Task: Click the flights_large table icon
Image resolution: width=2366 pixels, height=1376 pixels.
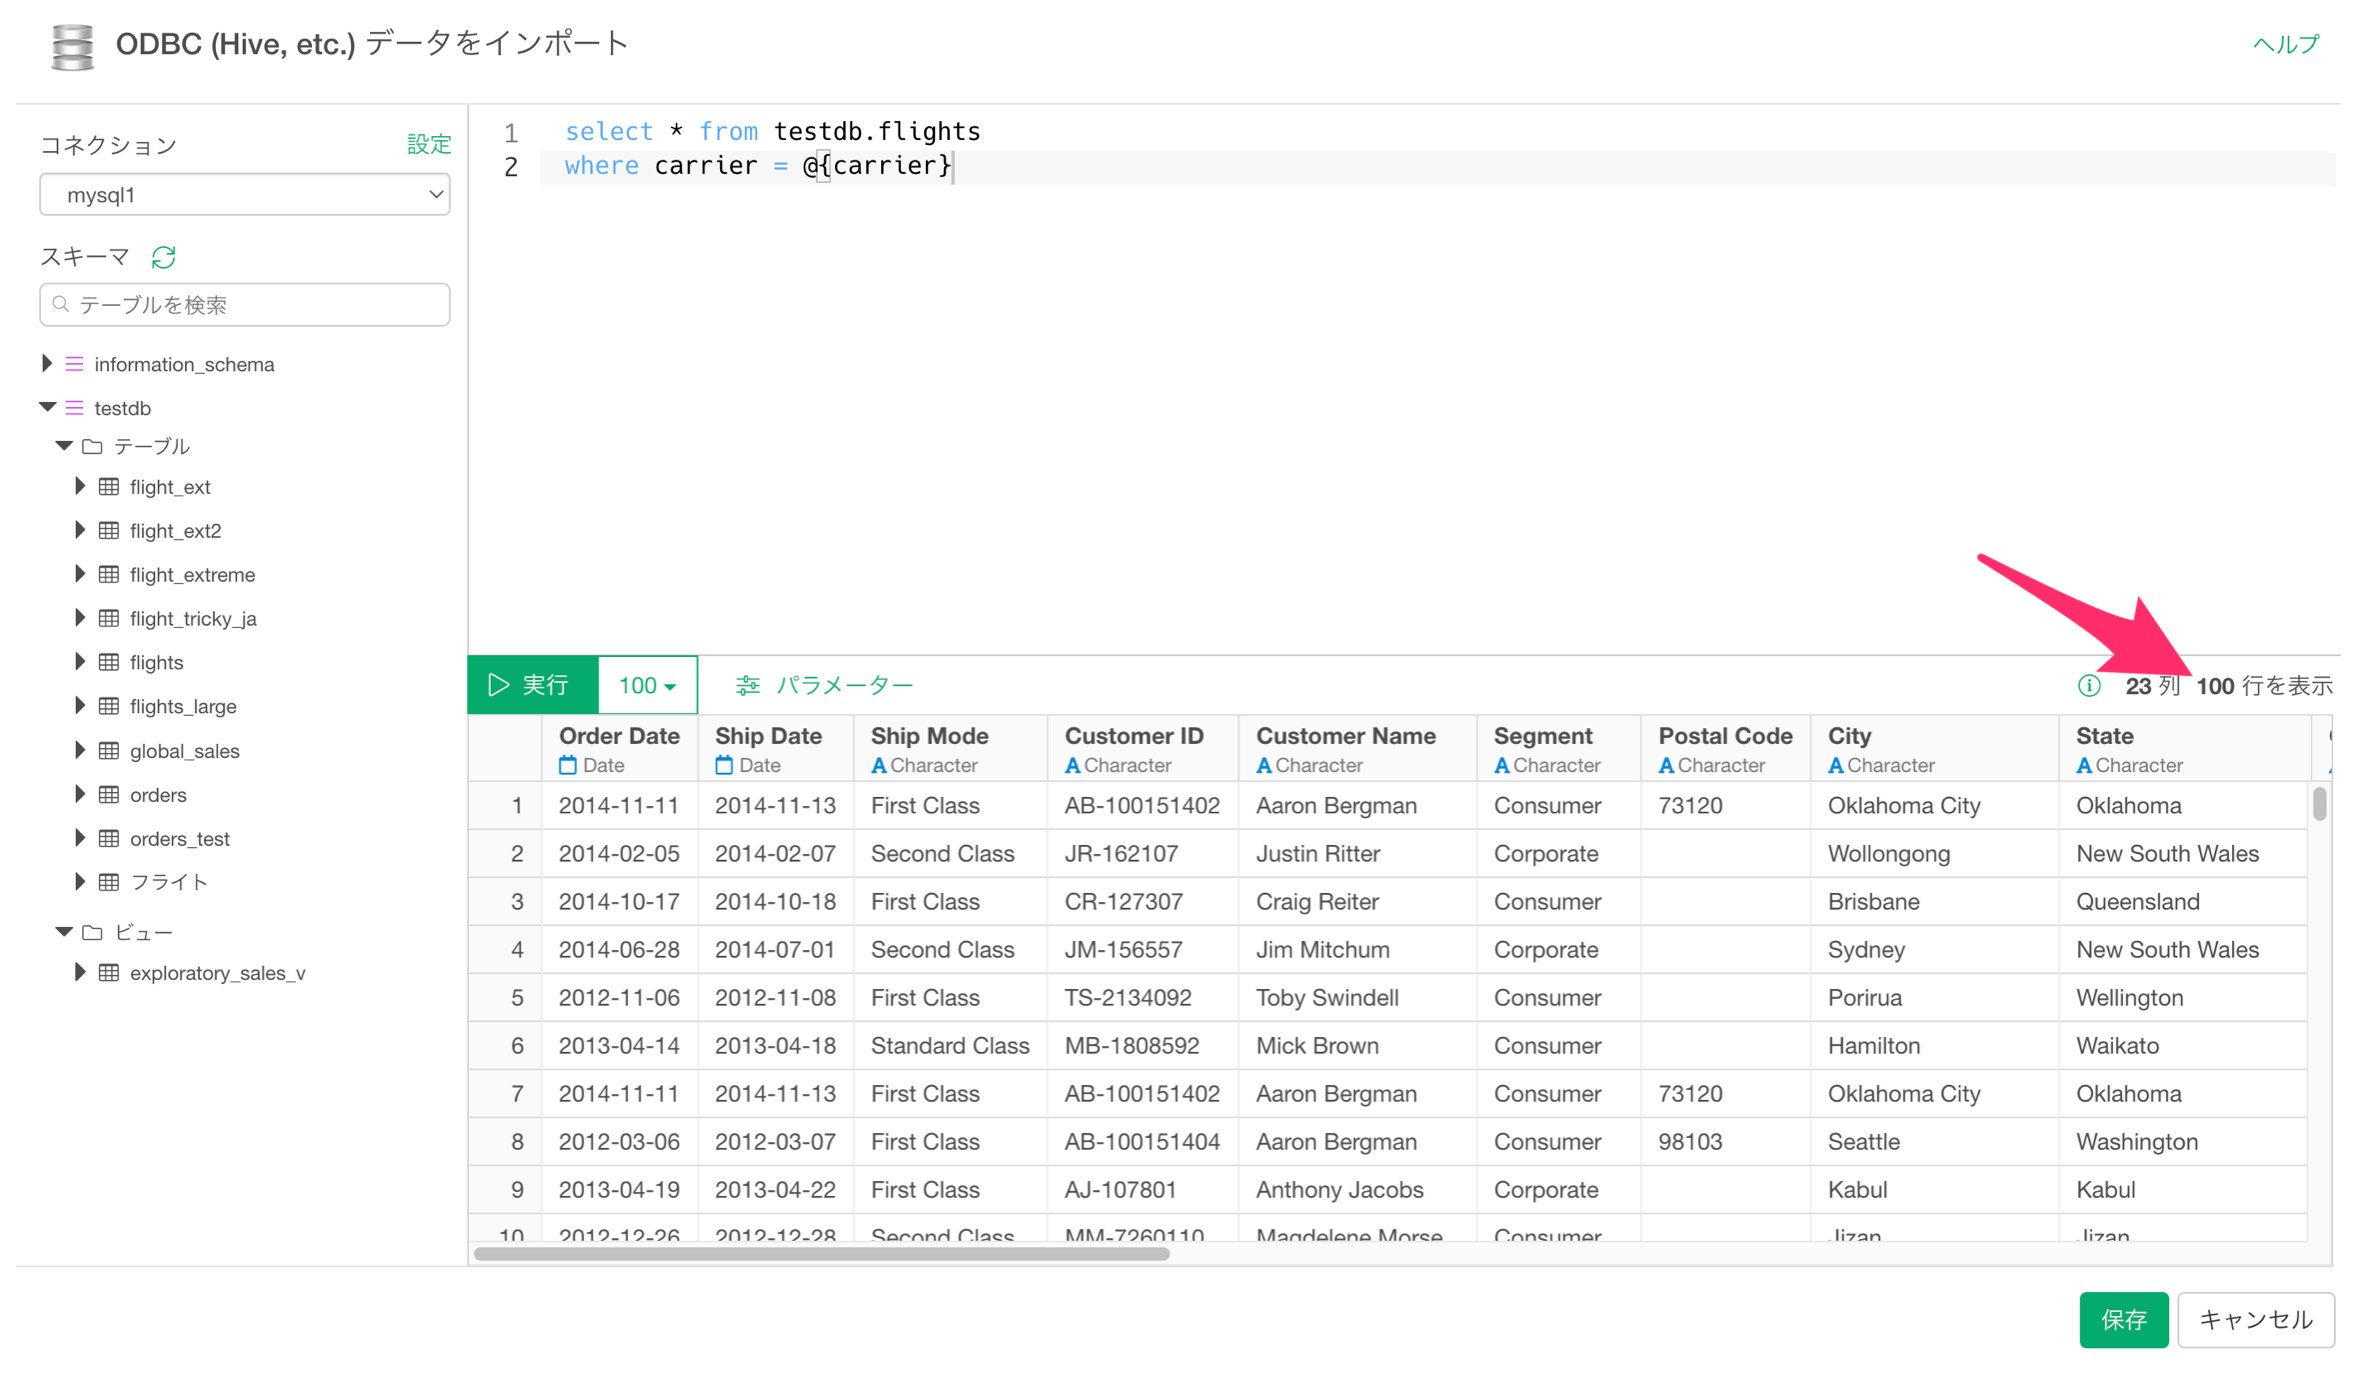Action: pos(109,706)
